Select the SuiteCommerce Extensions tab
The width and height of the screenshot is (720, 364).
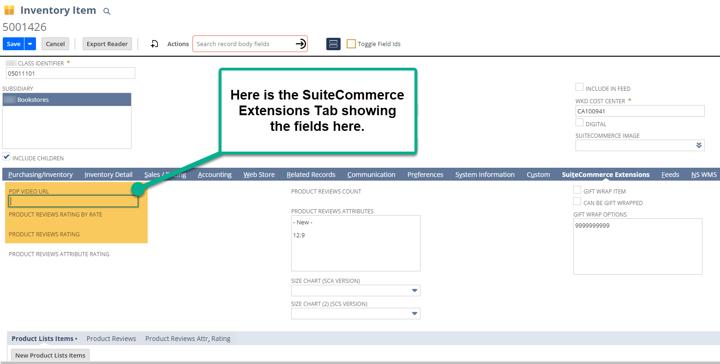pos(606,174)
